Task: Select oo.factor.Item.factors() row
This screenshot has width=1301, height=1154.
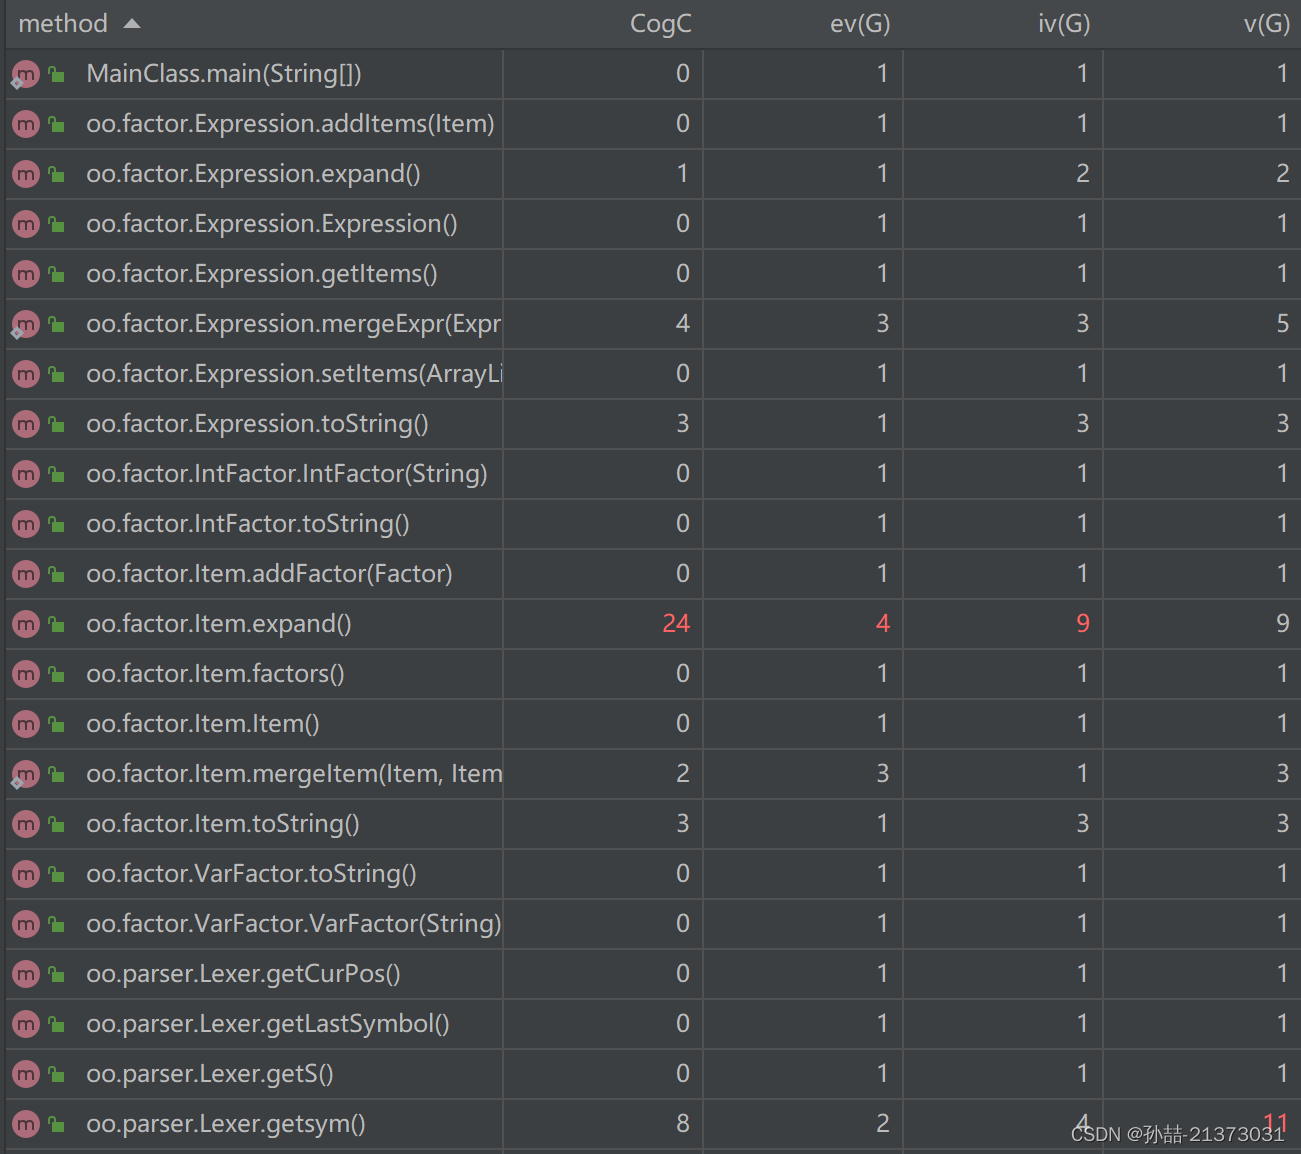Action: [650, 674]
